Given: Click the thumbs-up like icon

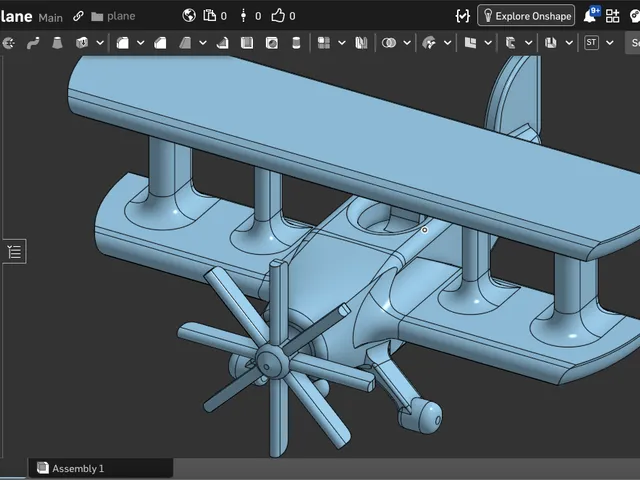Looking at the screenshot, I should coord(278,16).
